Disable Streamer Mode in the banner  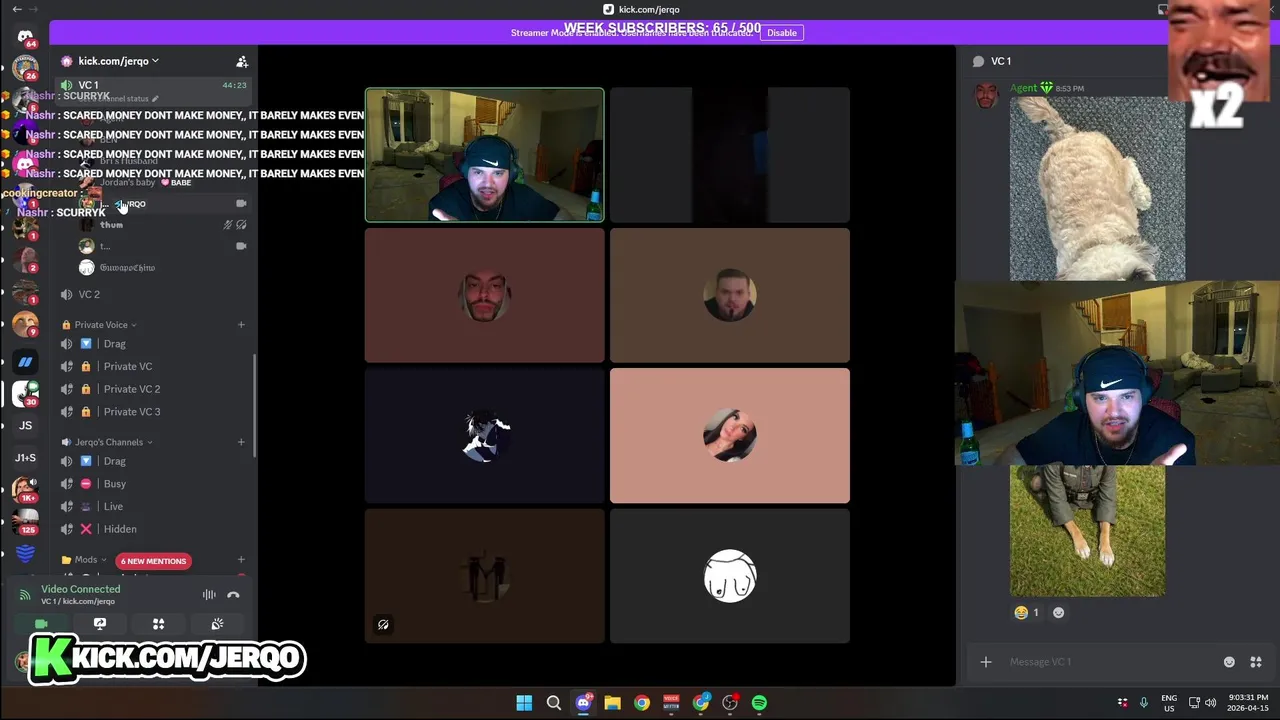(782, 33)
